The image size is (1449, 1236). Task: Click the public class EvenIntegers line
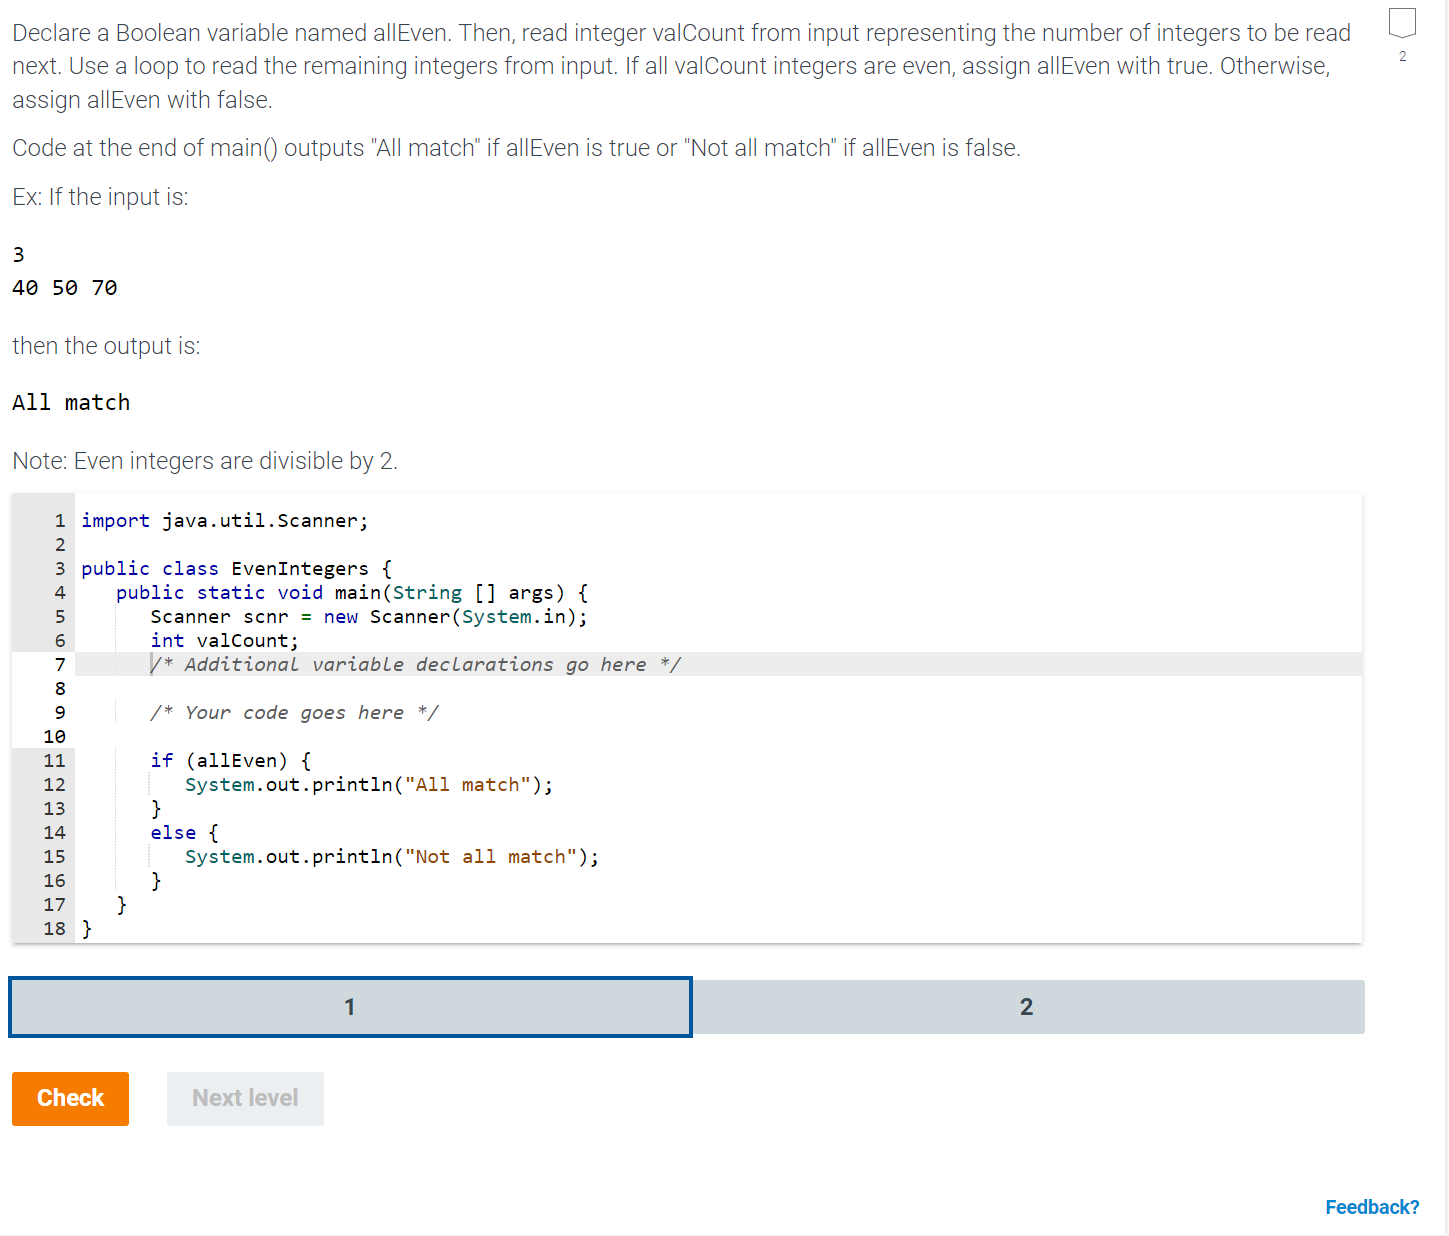click(235, 568)
